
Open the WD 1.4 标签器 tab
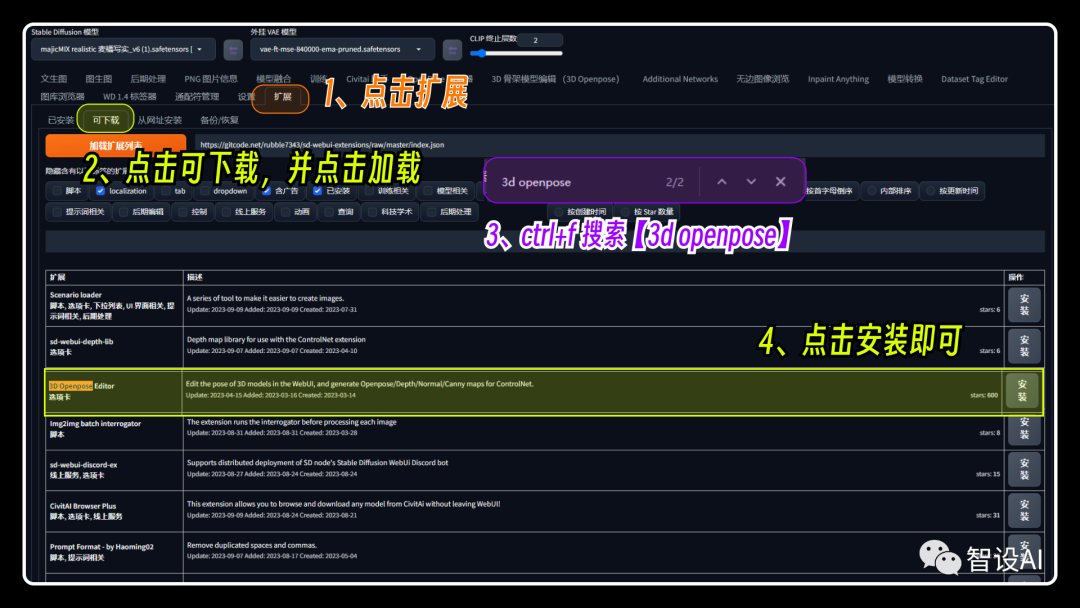coord(129,97)
